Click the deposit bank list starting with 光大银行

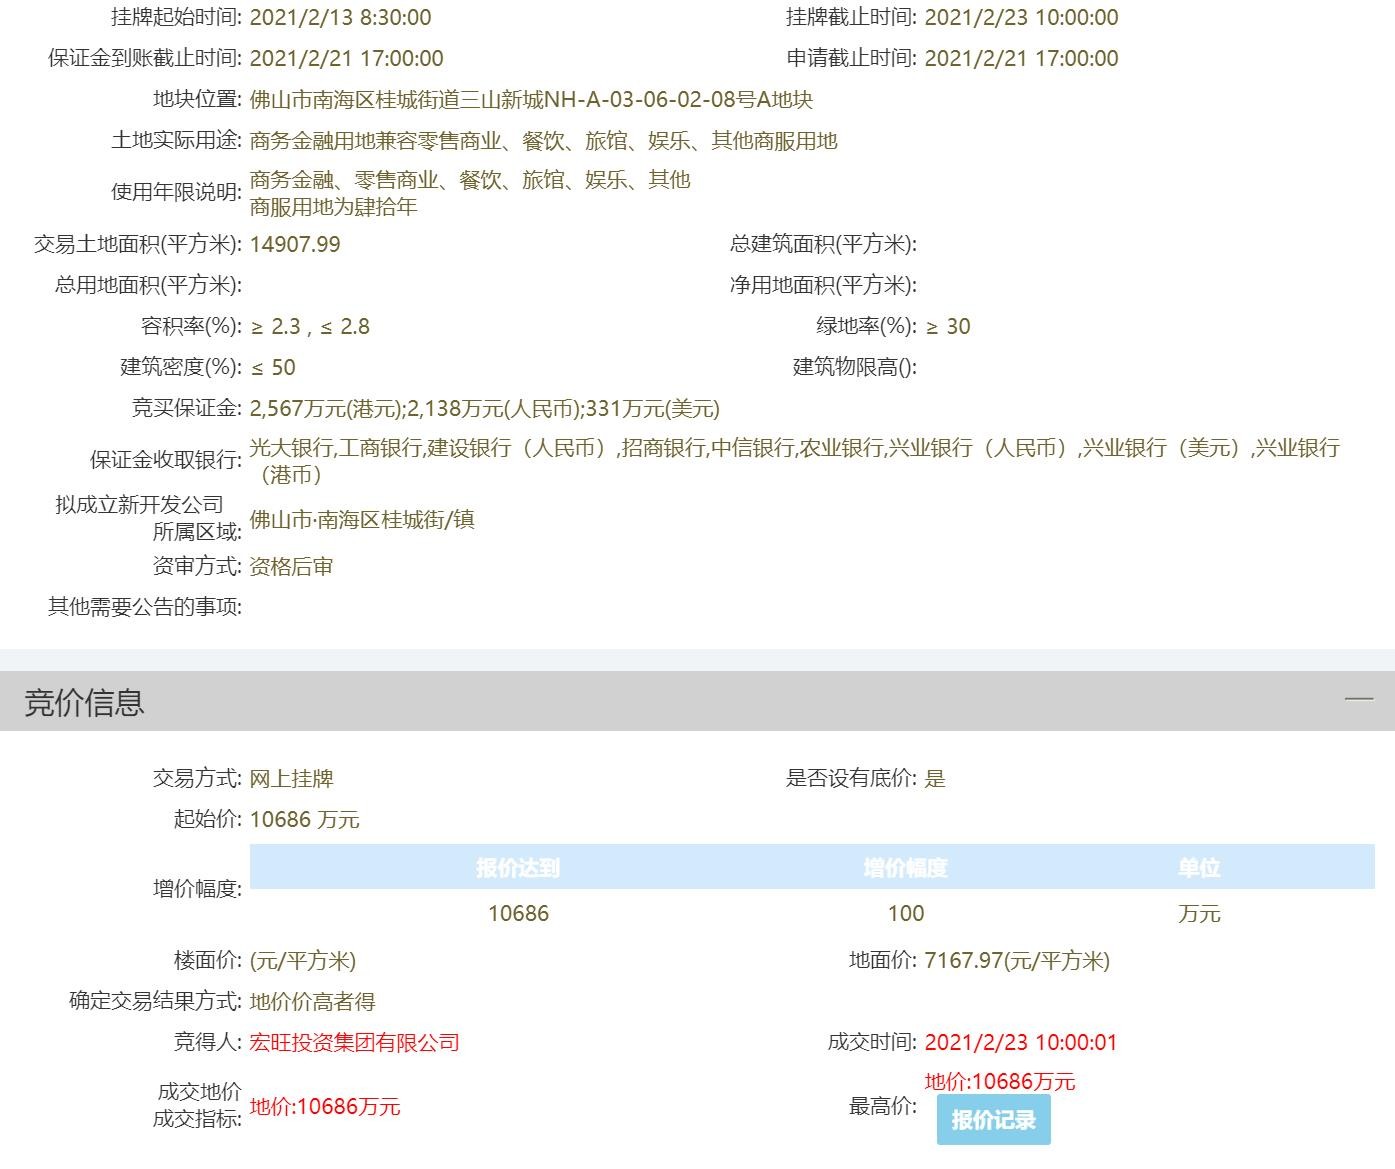click(794, 449)
